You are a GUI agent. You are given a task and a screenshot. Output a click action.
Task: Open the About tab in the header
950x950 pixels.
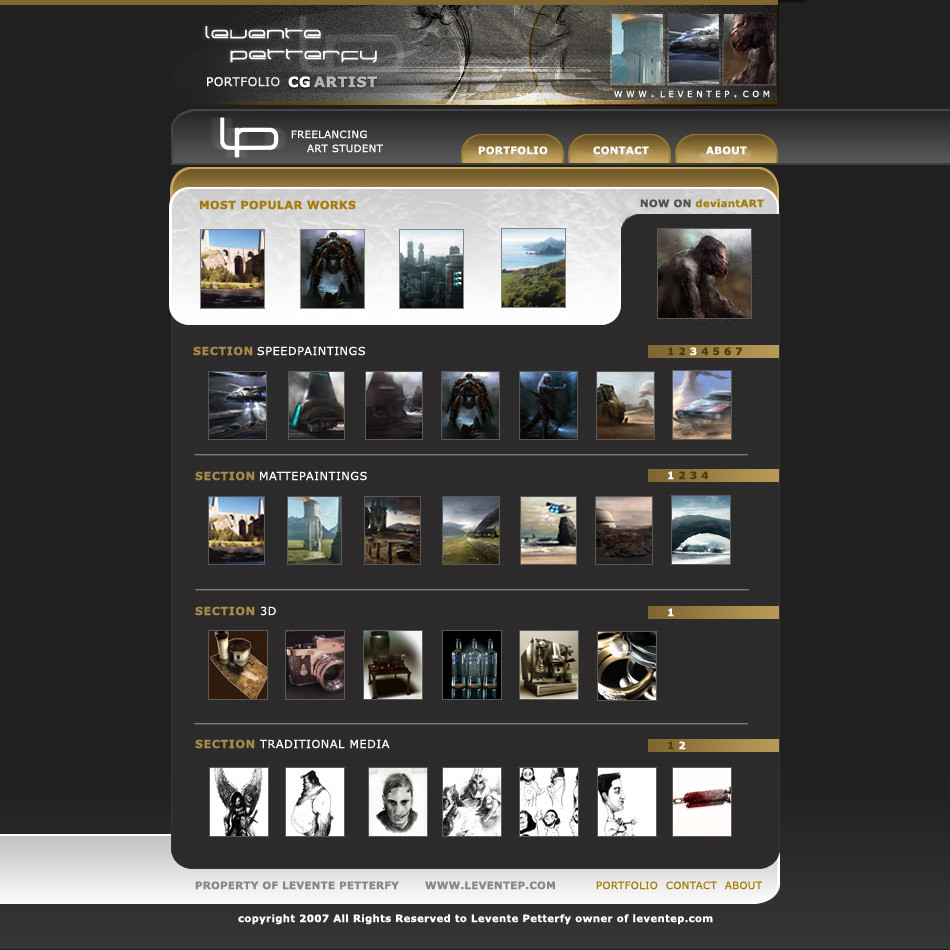(x=726, y=150)
